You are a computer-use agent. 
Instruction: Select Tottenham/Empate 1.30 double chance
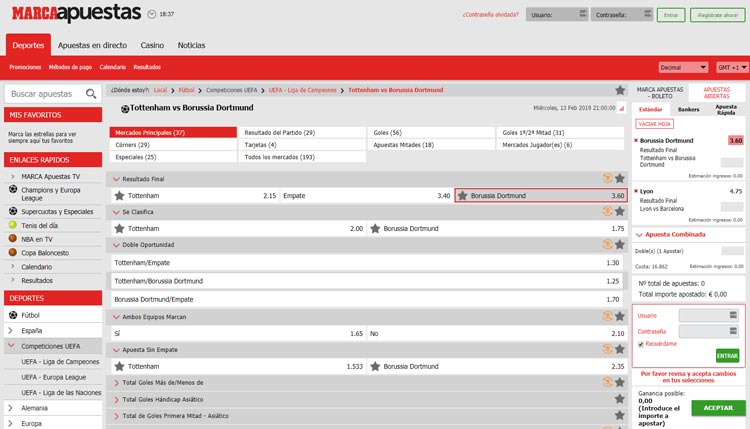[367, 263]
